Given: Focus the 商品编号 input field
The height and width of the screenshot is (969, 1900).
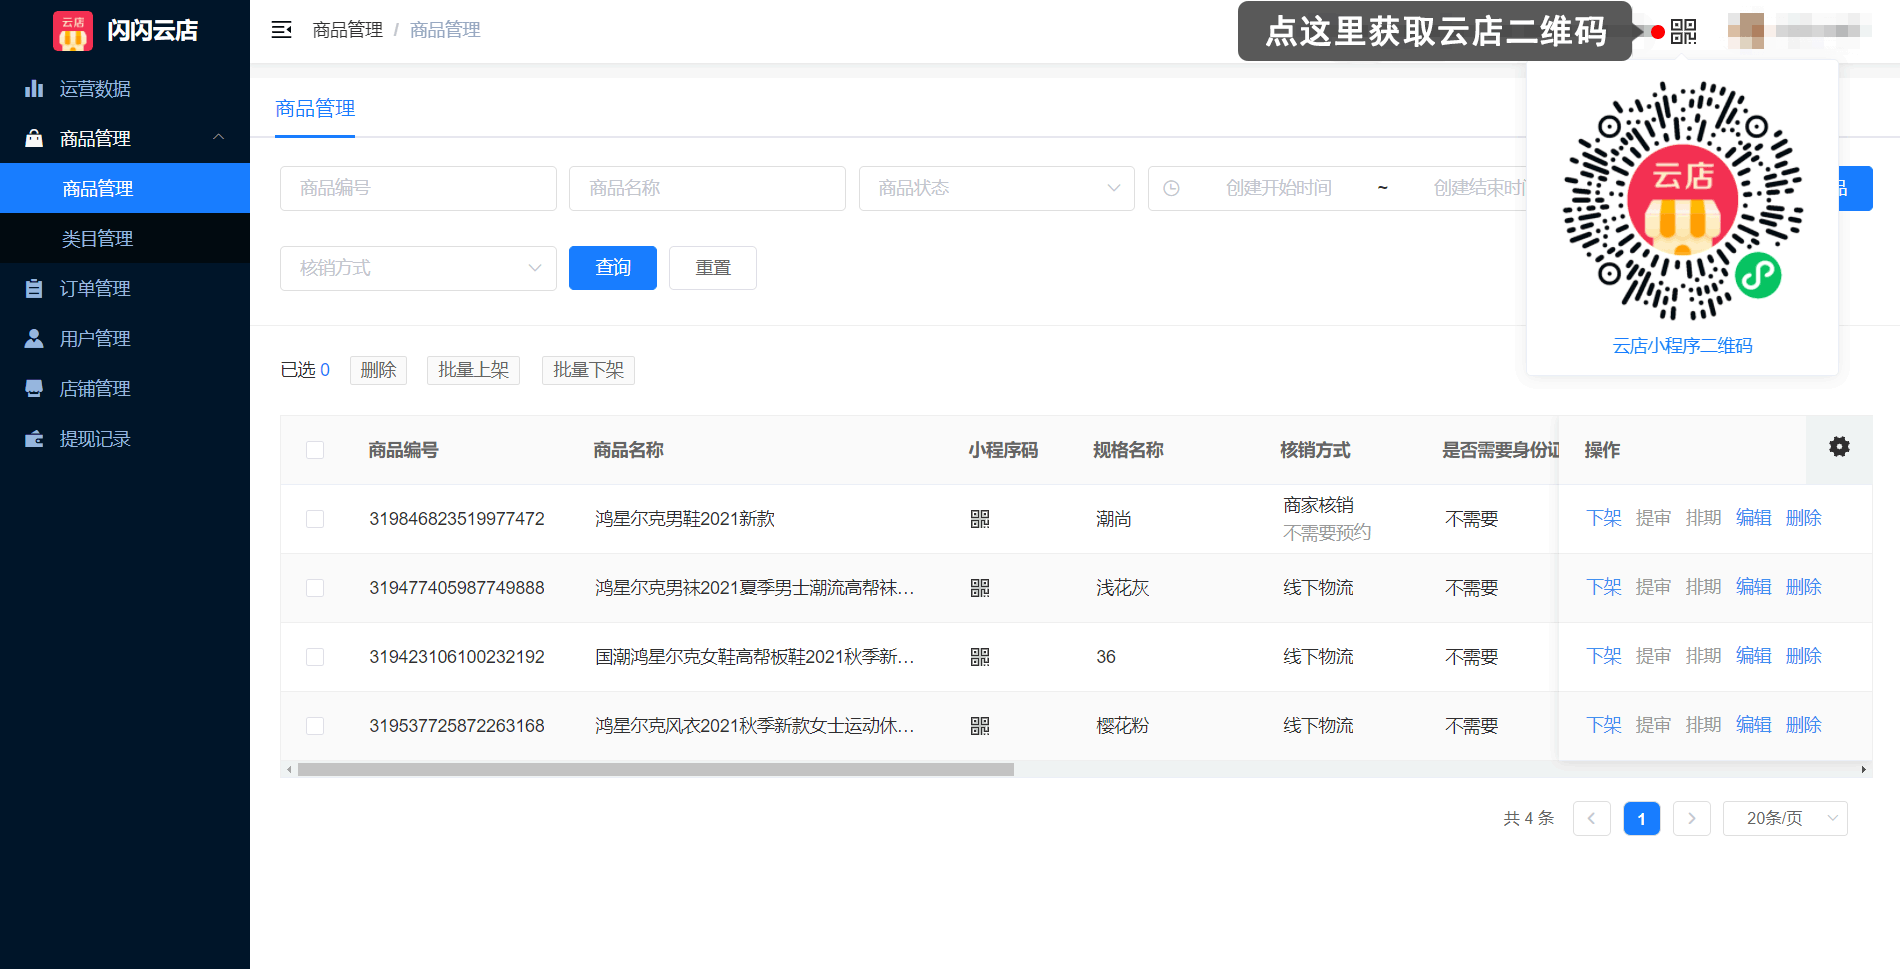Looking at the screenshot, I should (x=418, y=188).
